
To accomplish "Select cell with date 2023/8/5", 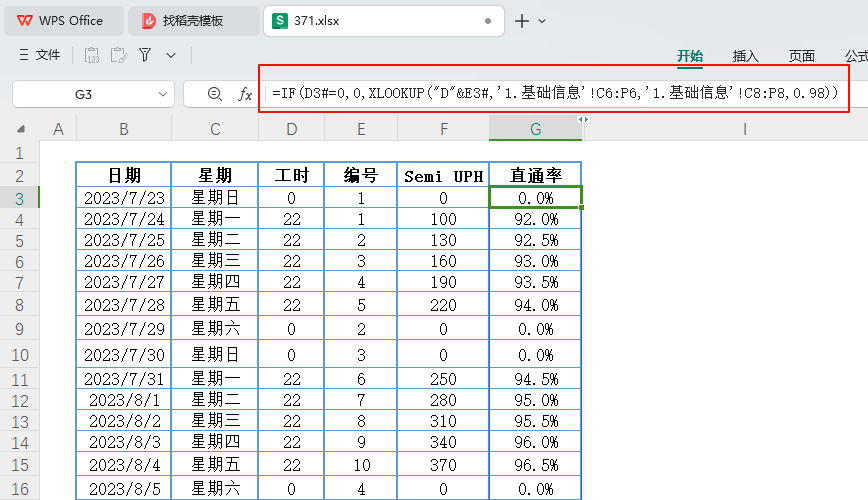I will [x=123, y=489].
